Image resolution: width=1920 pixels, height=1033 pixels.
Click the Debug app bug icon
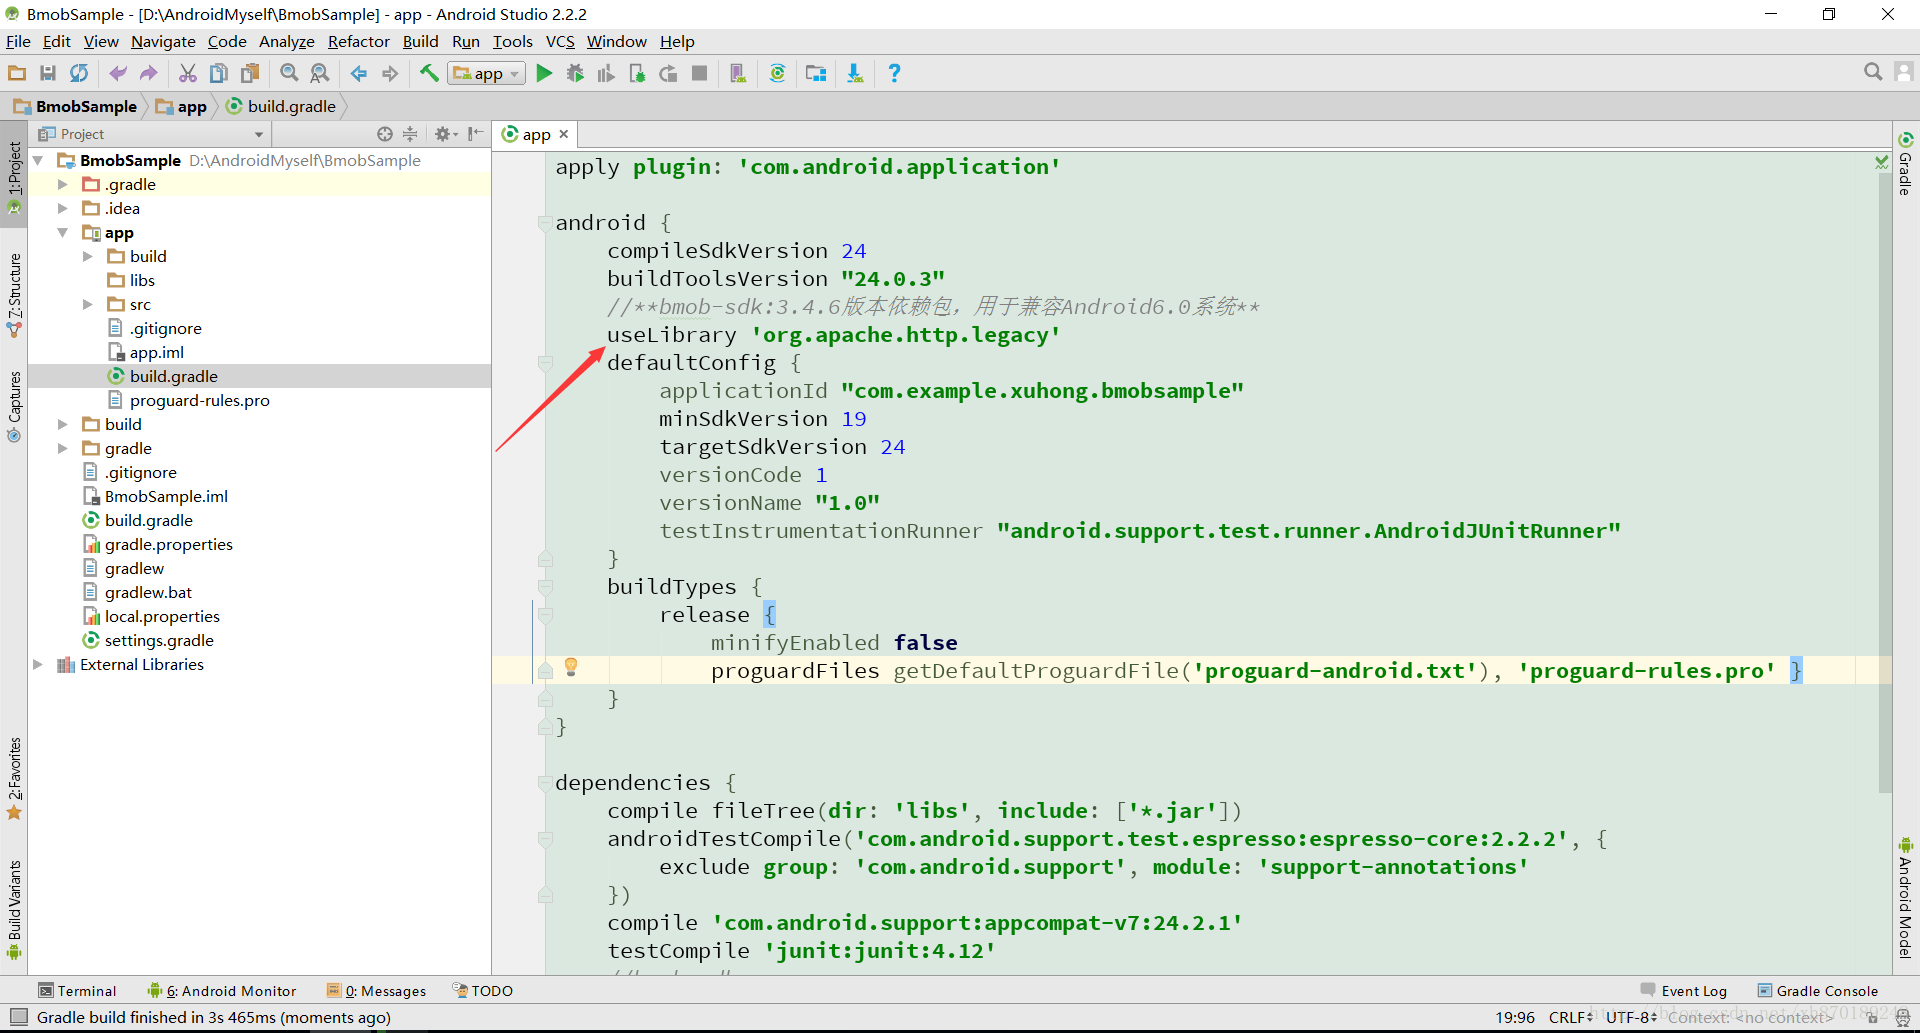(575, 73)
